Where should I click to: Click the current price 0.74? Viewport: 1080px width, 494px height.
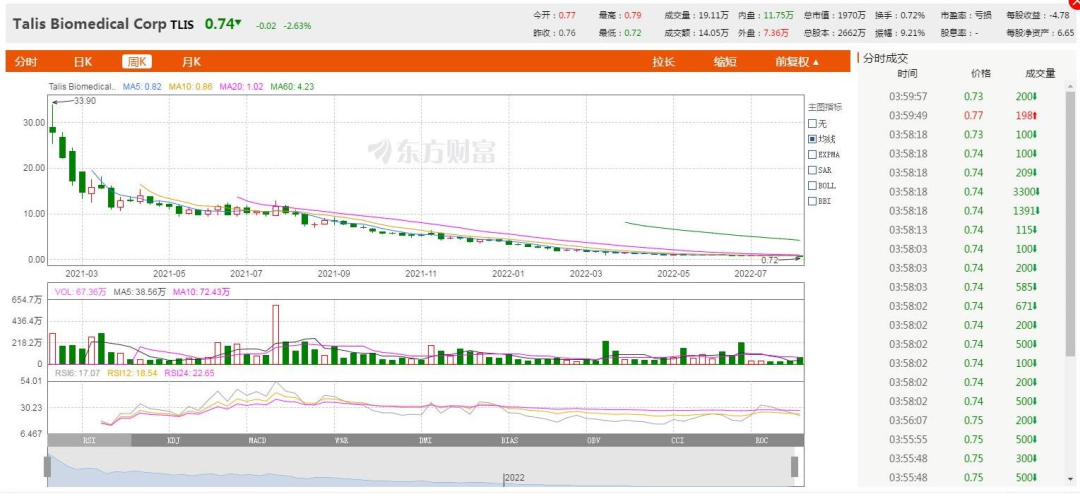219,23
